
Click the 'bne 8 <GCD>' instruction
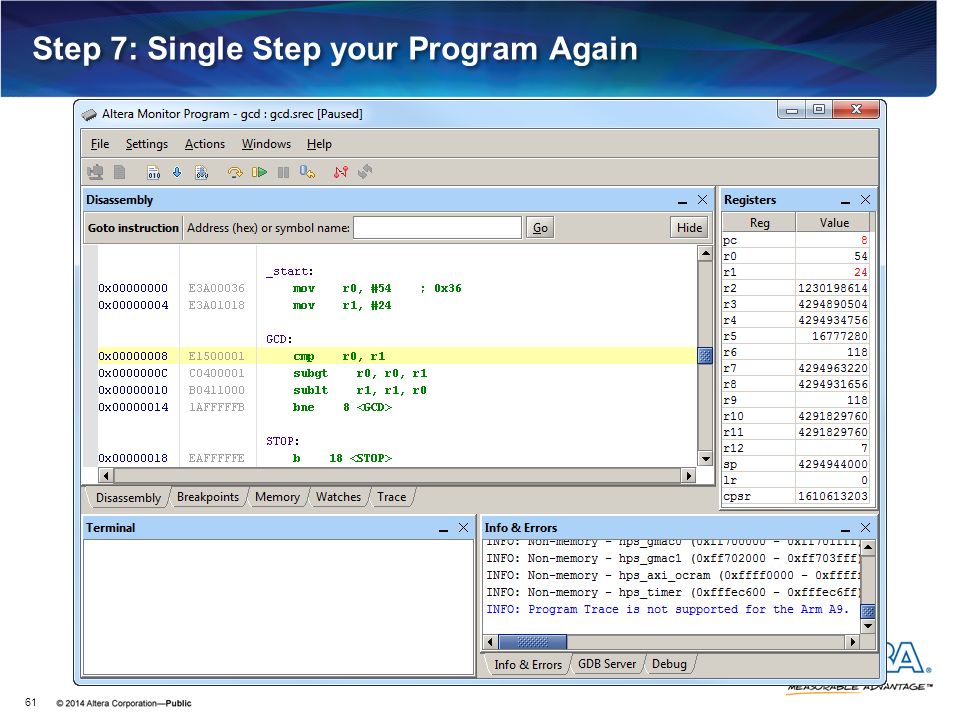click(x=342, y=408)
